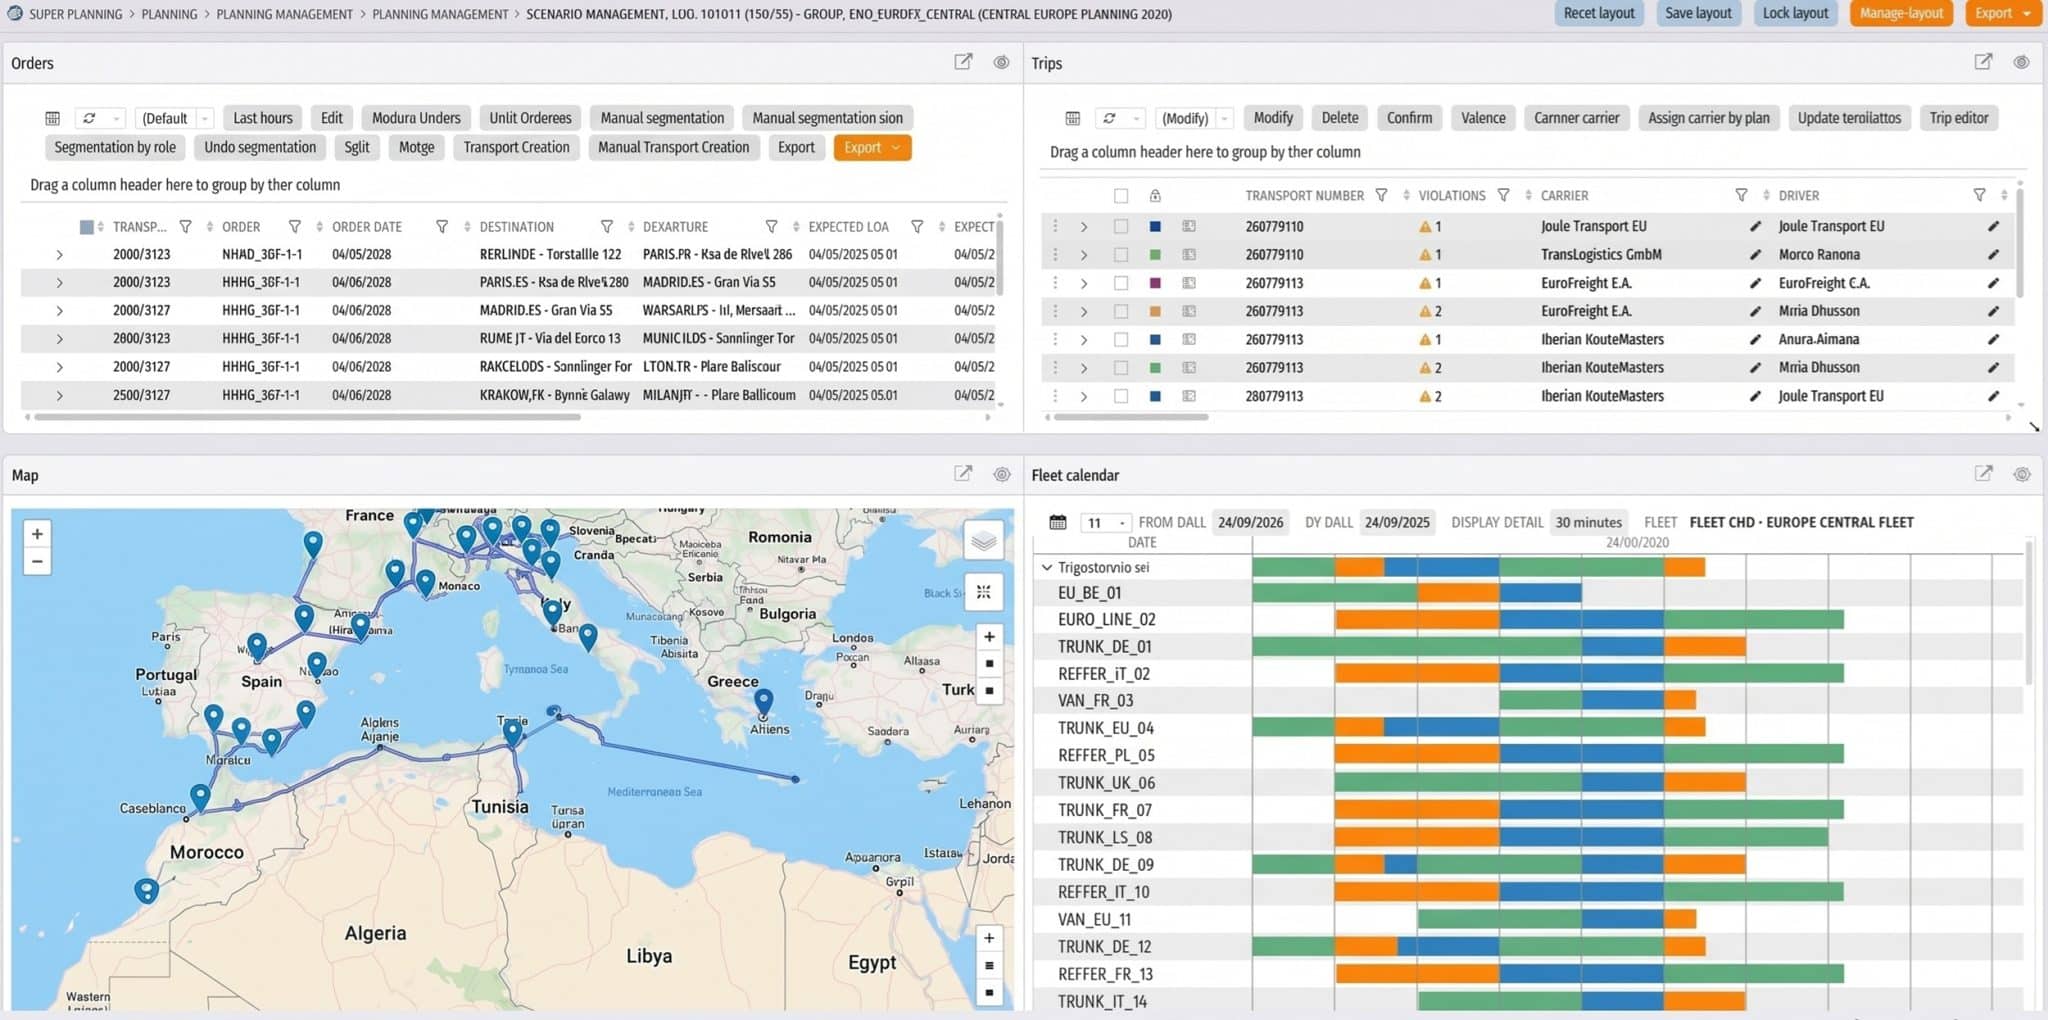Click the Orders grid columns icon
2048x1020 pixels.
[53, 118]
